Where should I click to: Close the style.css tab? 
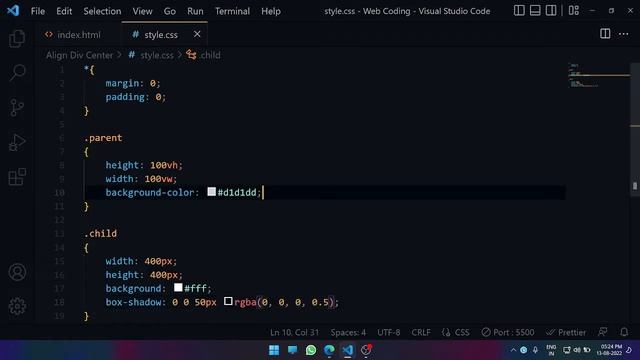click(197, 34)
